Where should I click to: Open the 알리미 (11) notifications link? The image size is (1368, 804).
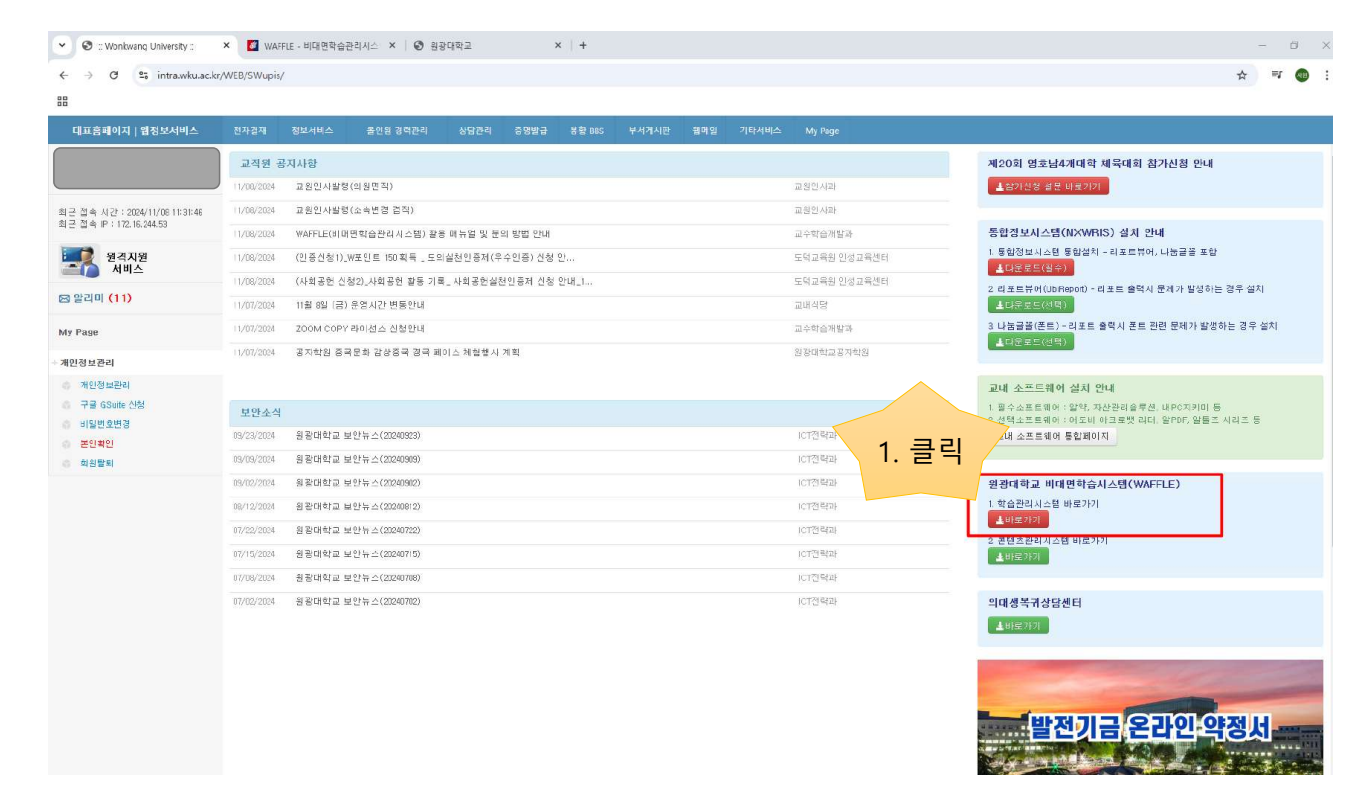tap(95, 298)
